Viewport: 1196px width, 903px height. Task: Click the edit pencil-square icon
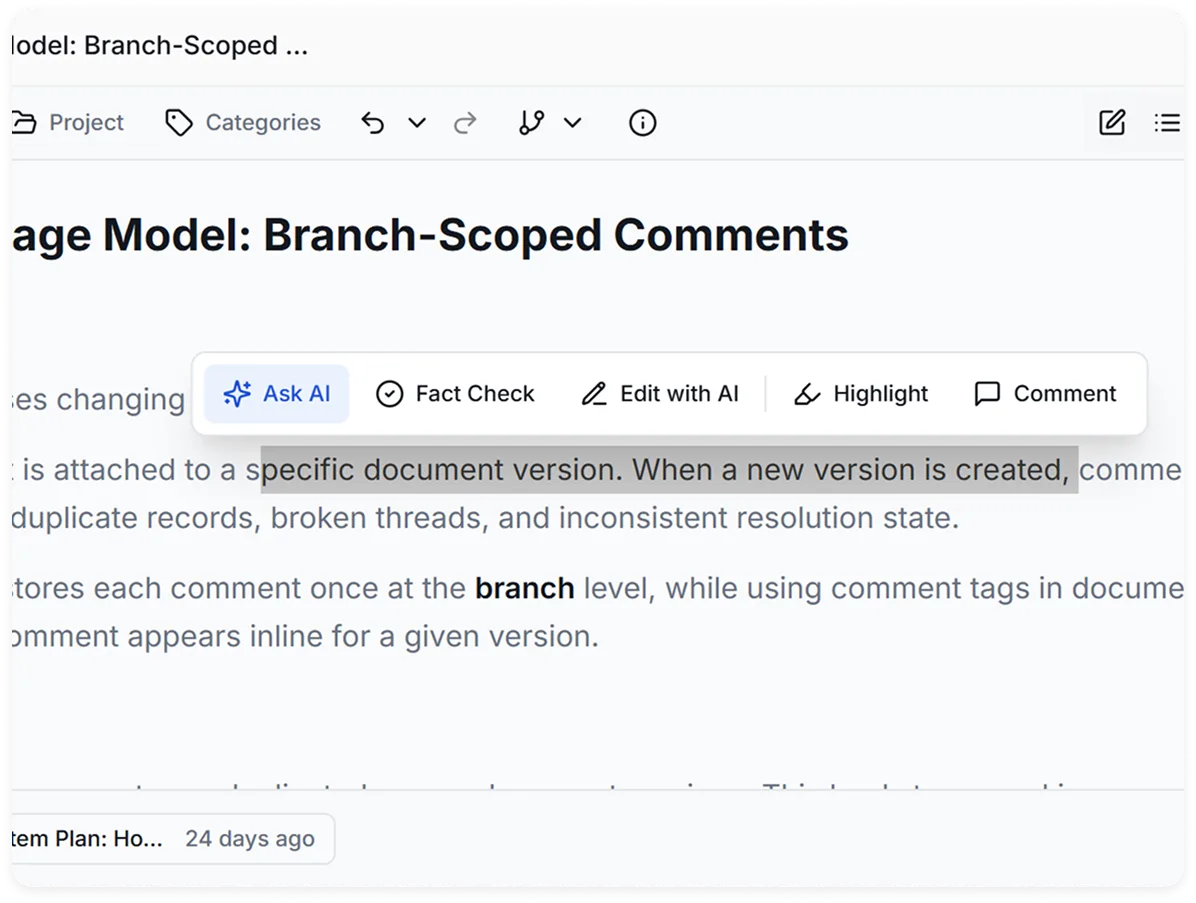coord(1111,123)
